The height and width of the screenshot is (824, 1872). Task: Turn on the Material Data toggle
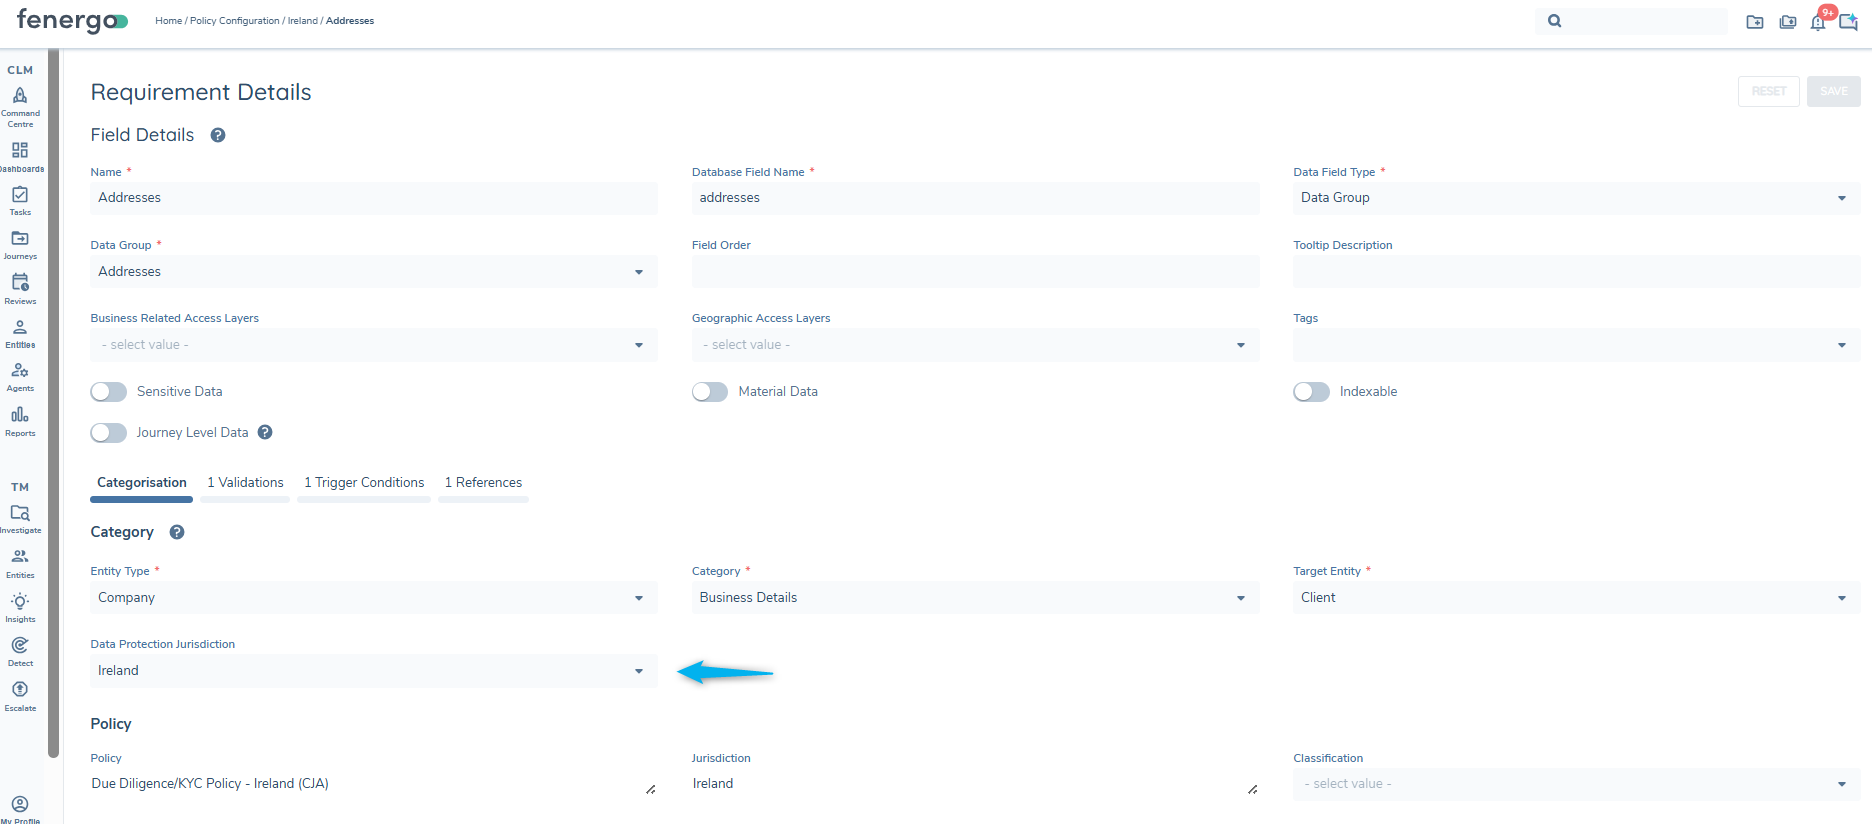tap(710, 392)
